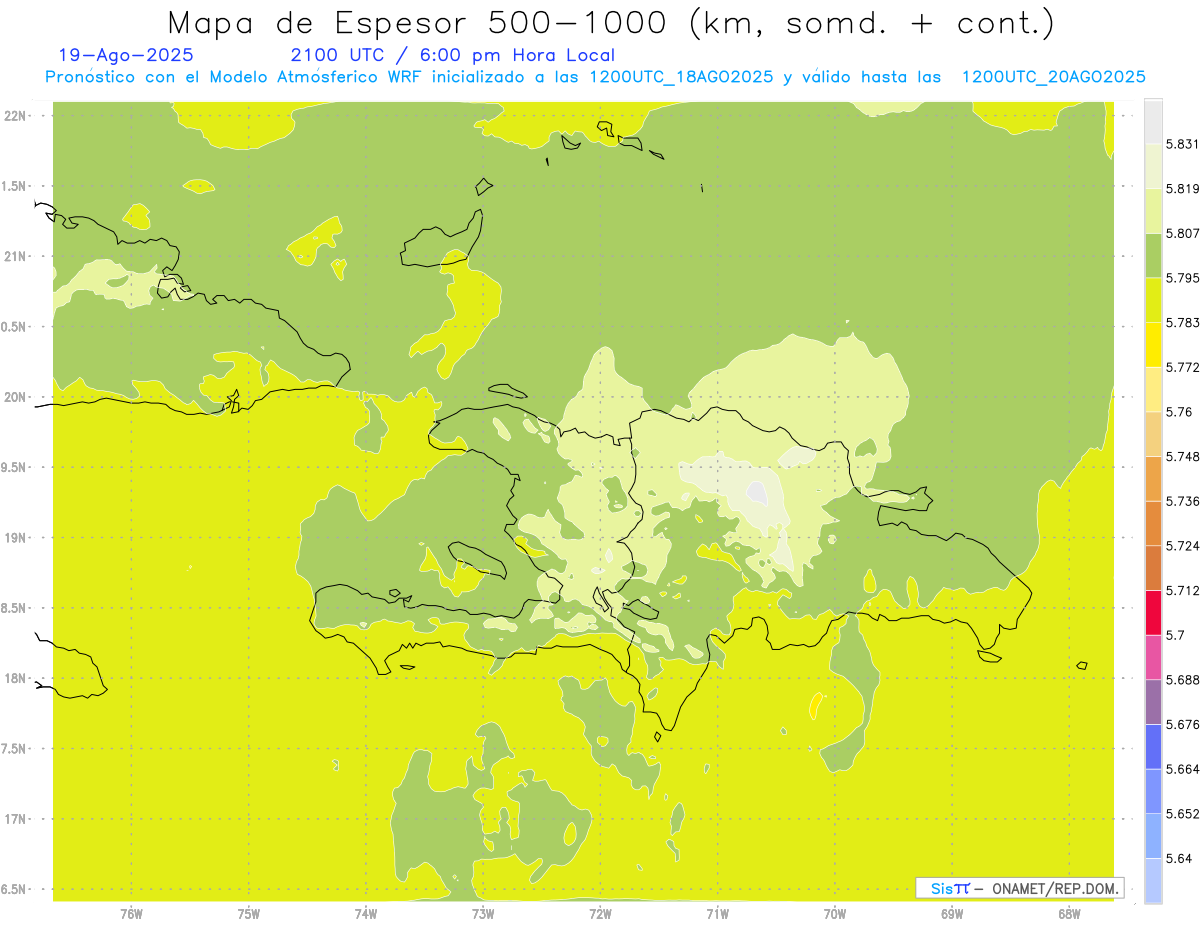Screen dimensions: 1200x927
Task: Click the '72W' longitude label
Action: (600, 914)
